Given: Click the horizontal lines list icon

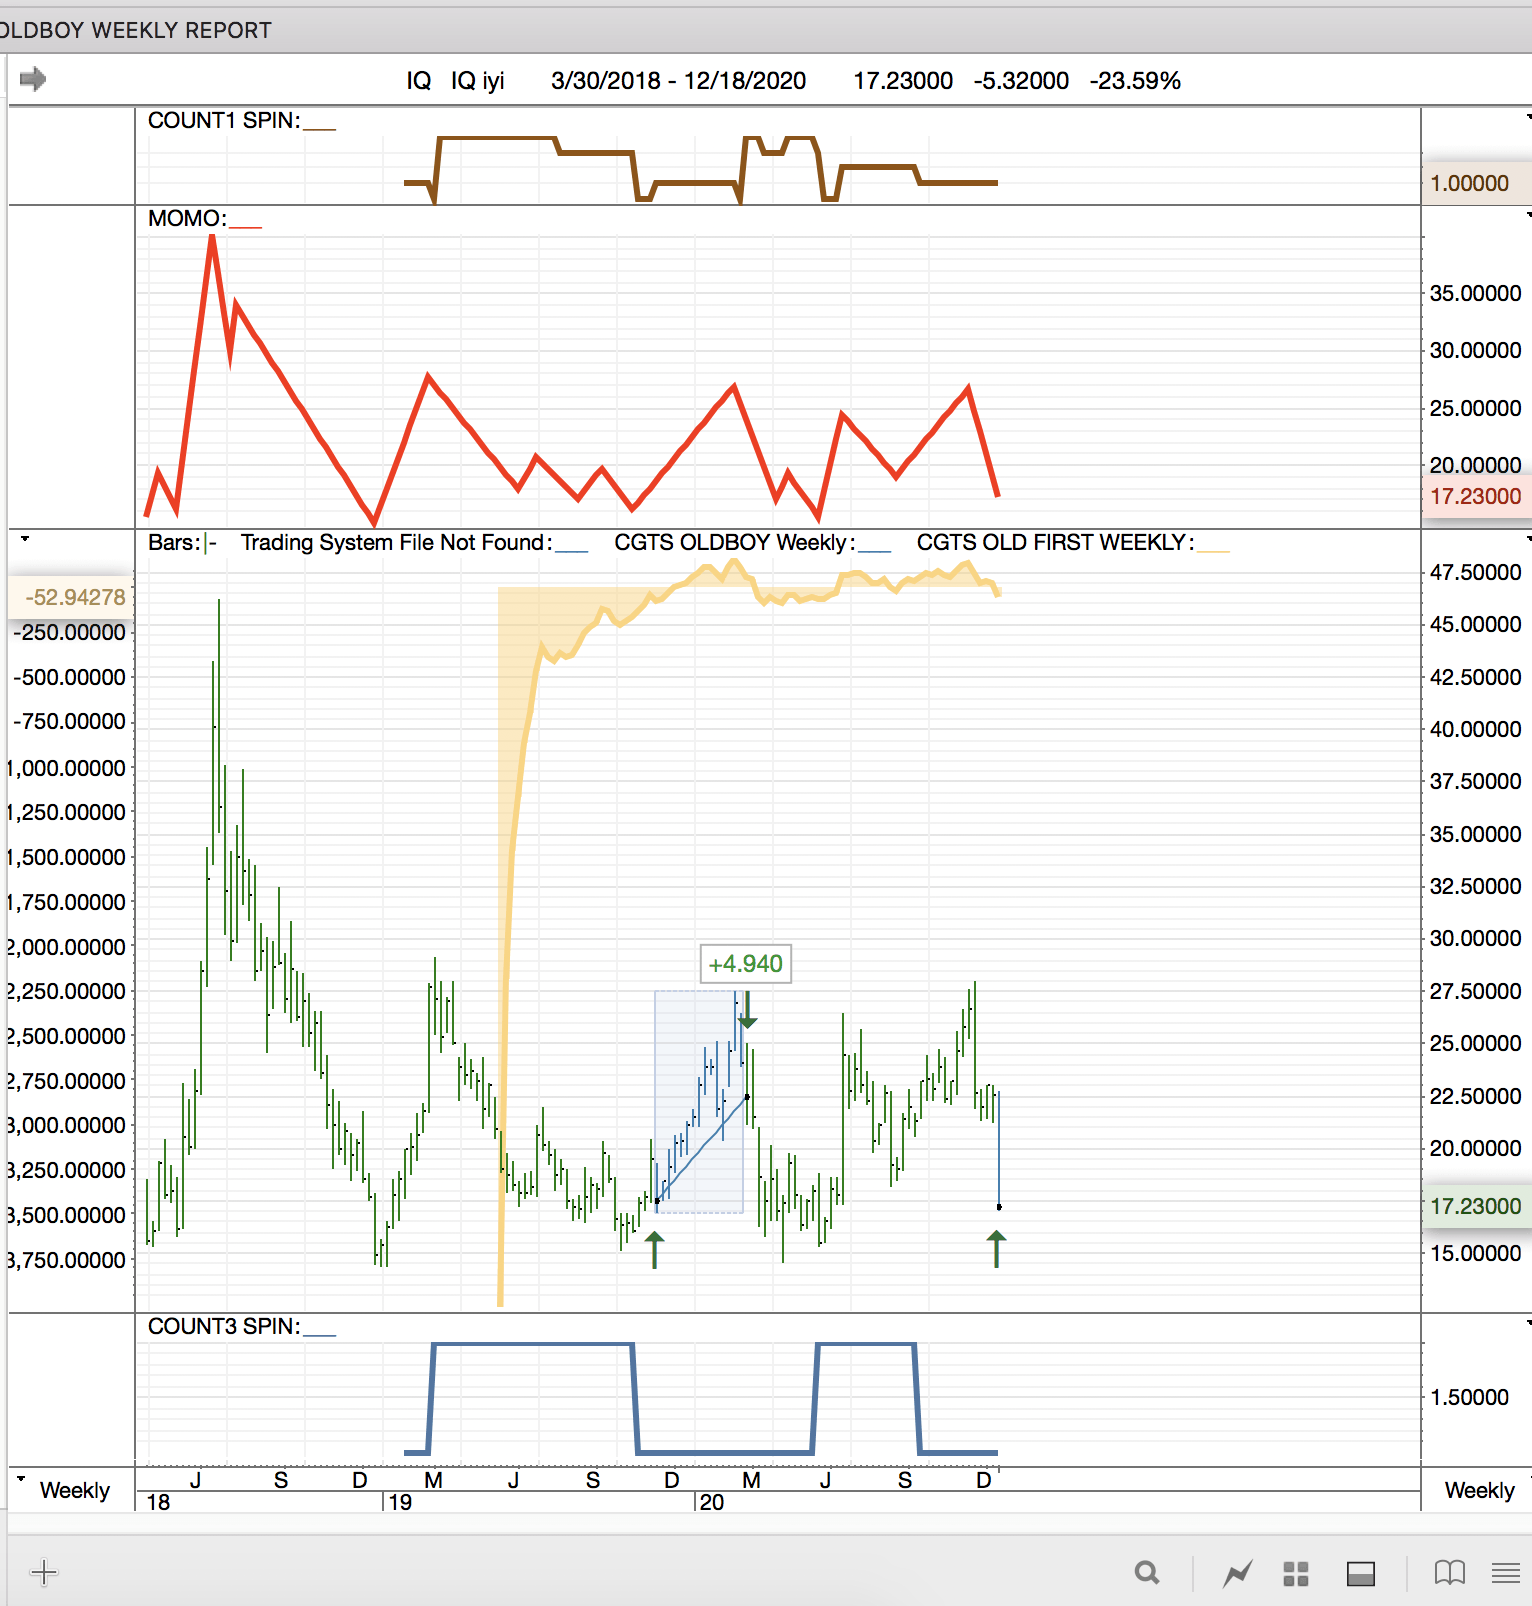Looking at the screenshot, I should point(1505,1573).
